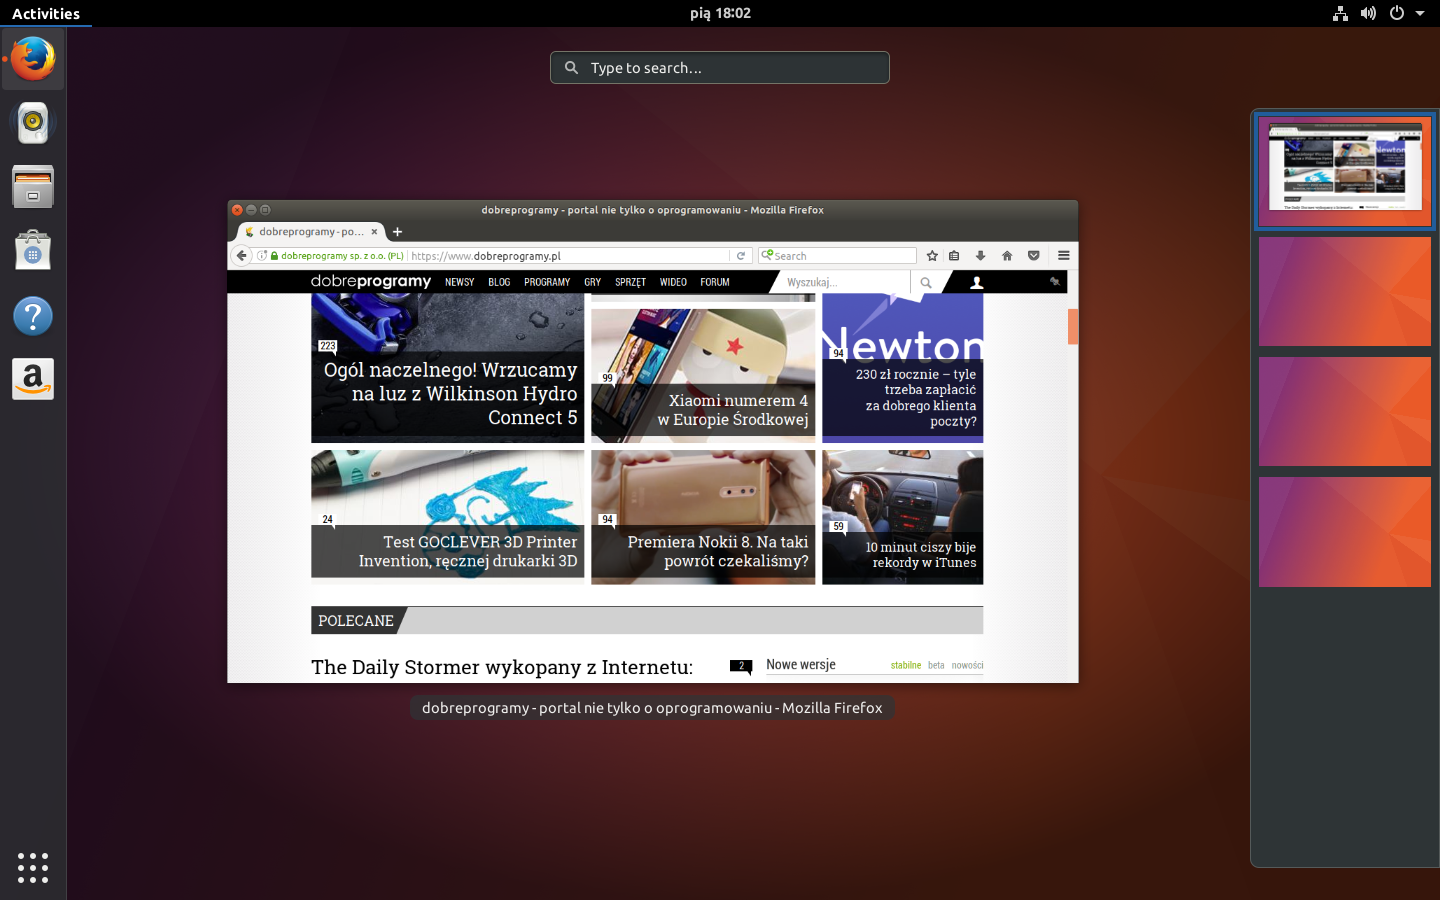Select the fourth workspace thumbnail
The width and height of the screenshot is (1440, 900).
(1345, 531)
